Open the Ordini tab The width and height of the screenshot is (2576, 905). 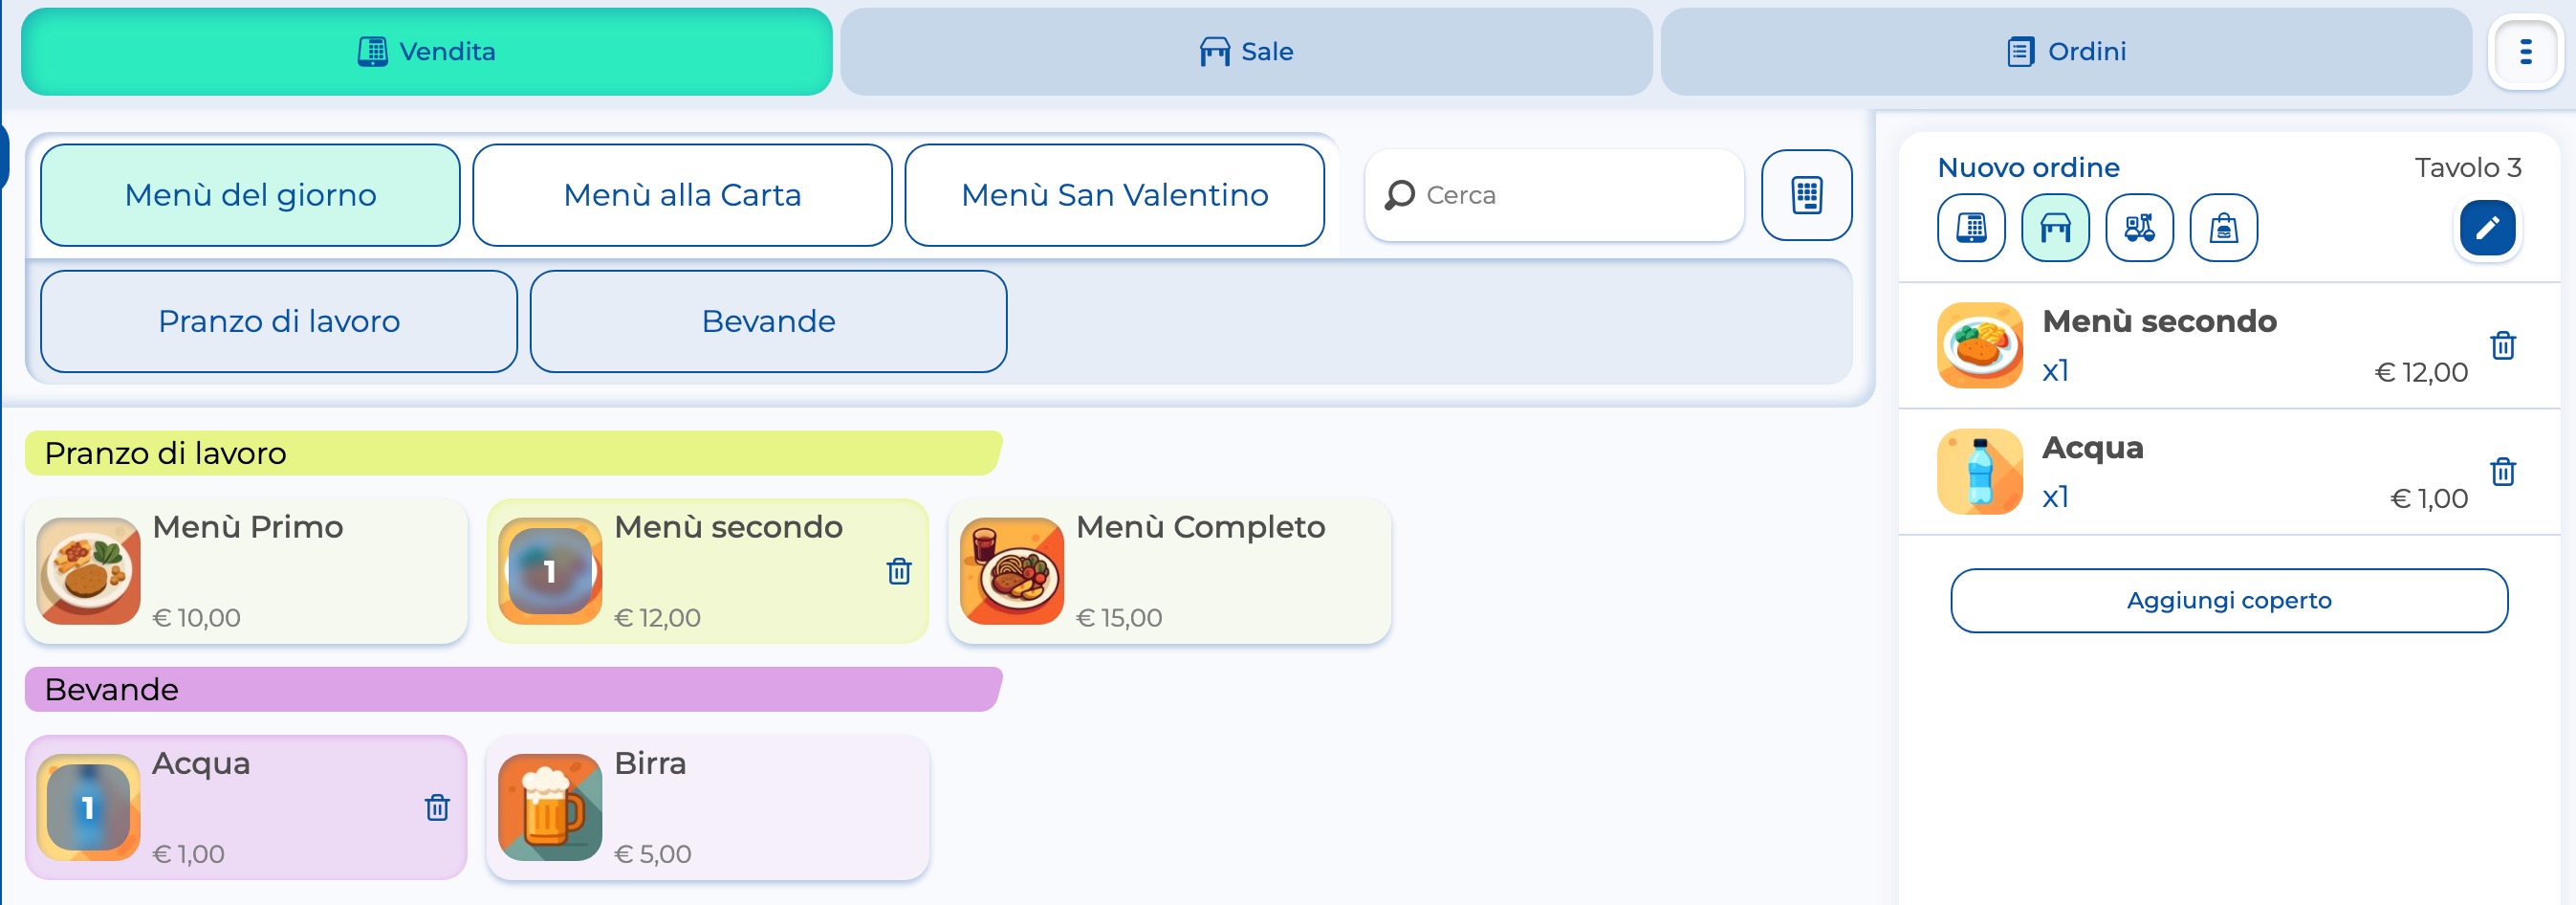[x=2065, y=52]
